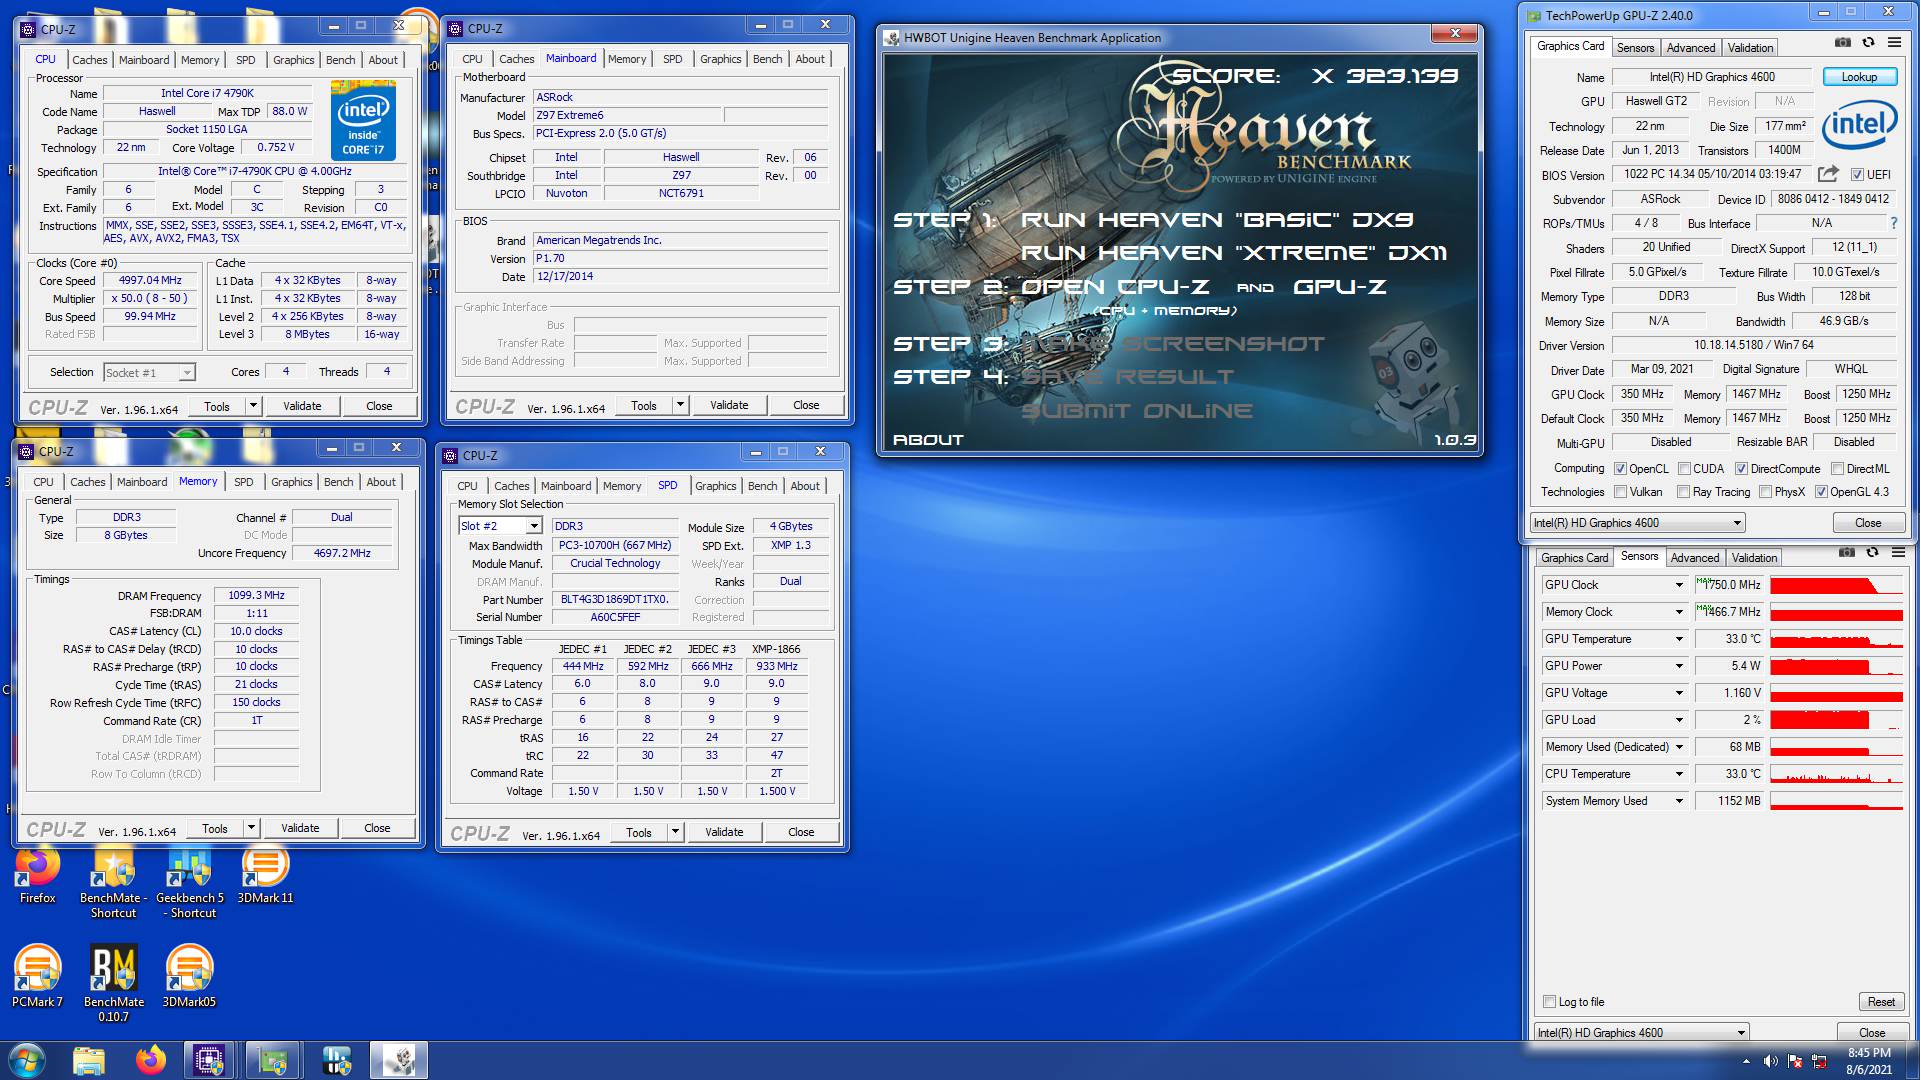Viewport: 1920px width, 1080px height.
Task: Open Validation tab in GPU-Z Sensors window
Action: (1754, 558)
